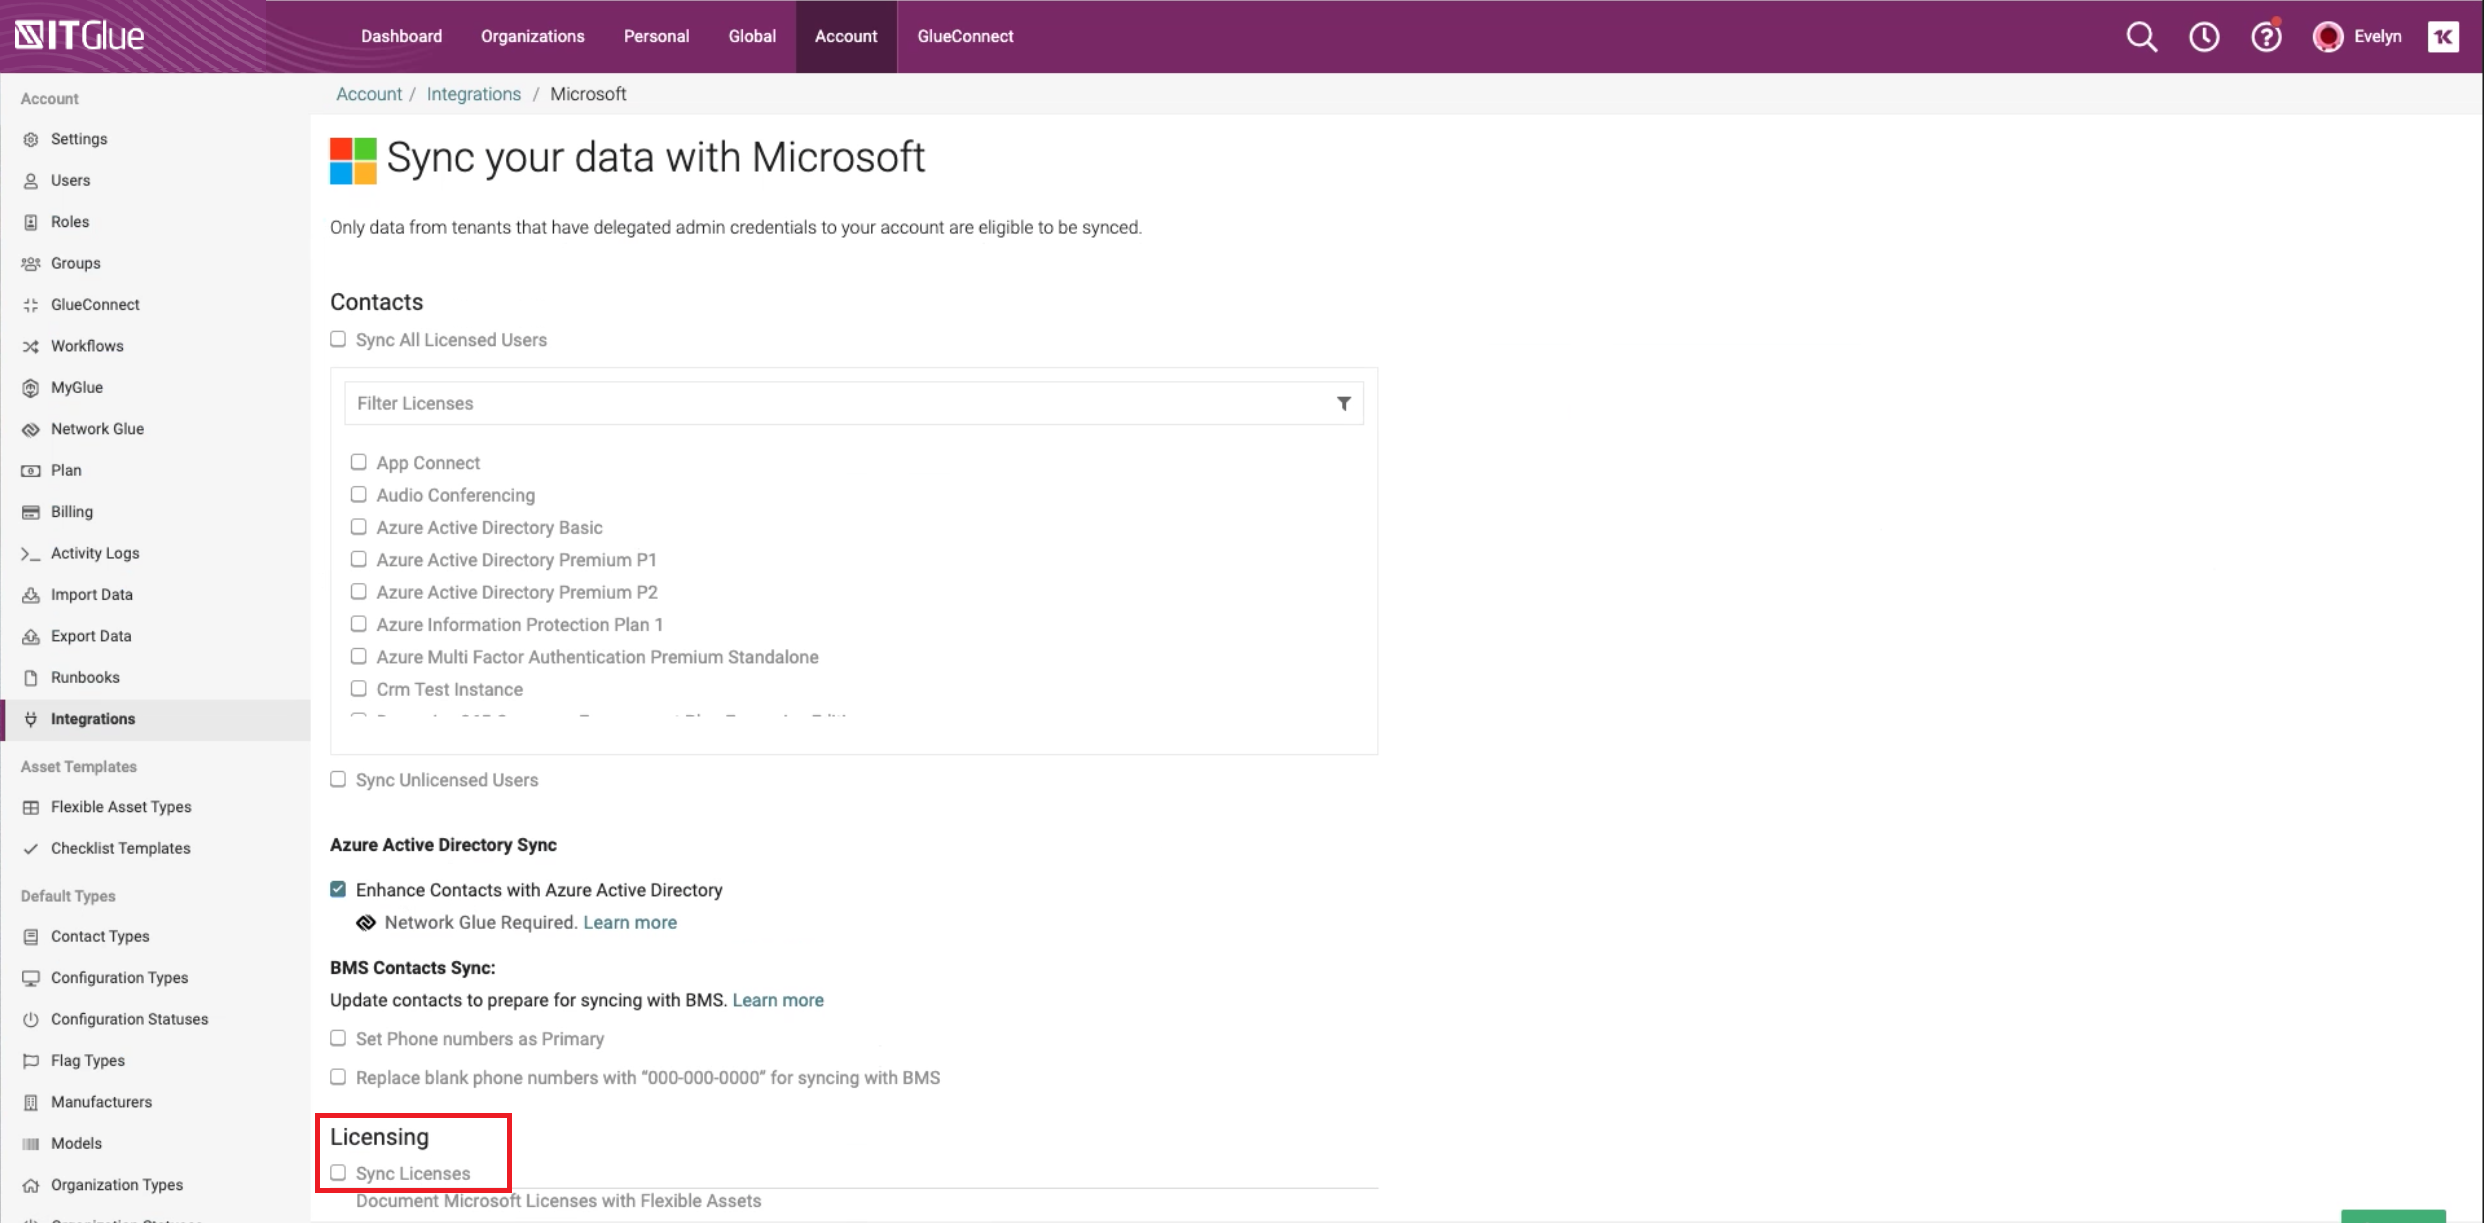Open the activity/timer icon menu
The height and width of the screenshot is (1223, 2484).
pyautogui.click(x=2205, y=36)
